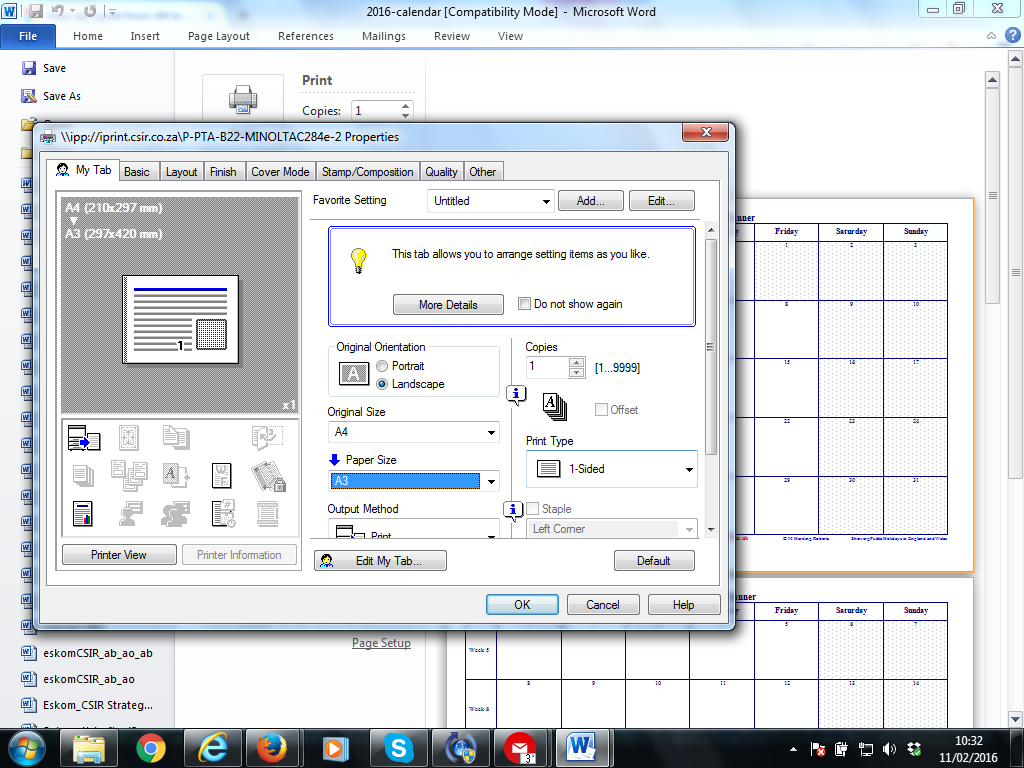
Task: Click the settings panel vertical scrollbar
Action: click(x=711, y=347)
